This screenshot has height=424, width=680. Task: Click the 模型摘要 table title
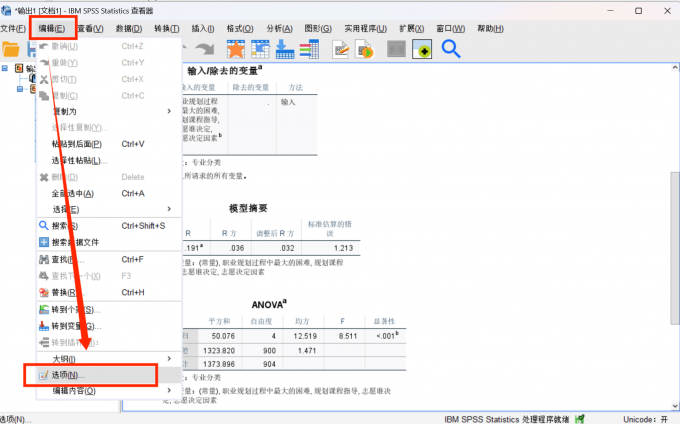(248, 209)
